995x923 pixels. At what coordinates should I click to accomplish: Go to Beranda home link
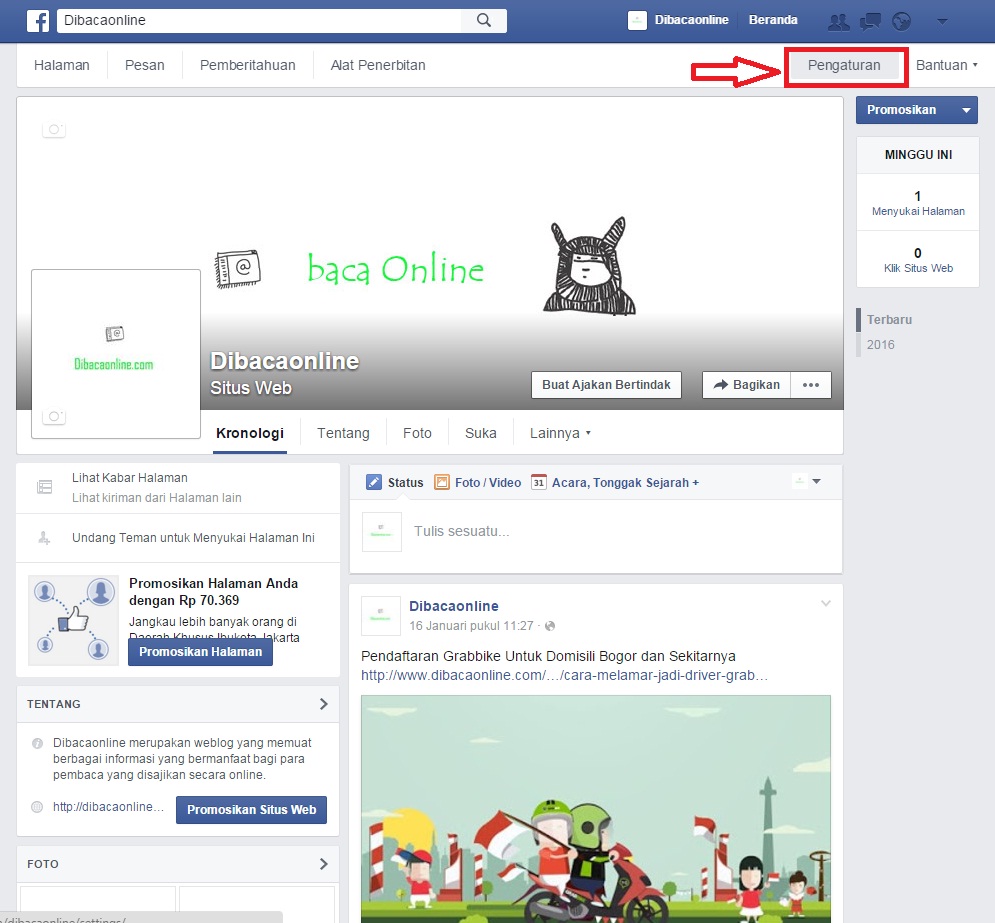tap(773, 20)
